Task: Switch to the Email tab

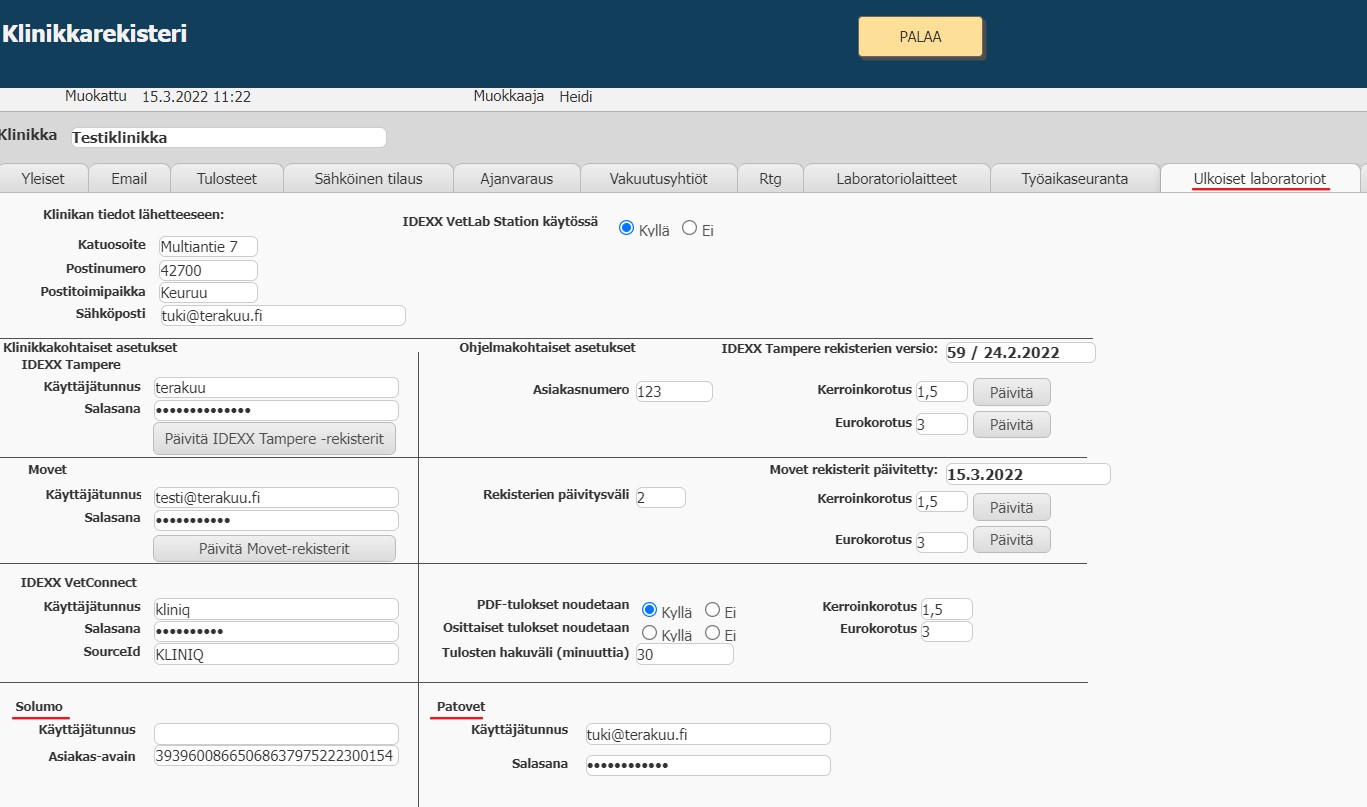Action: 129,178
